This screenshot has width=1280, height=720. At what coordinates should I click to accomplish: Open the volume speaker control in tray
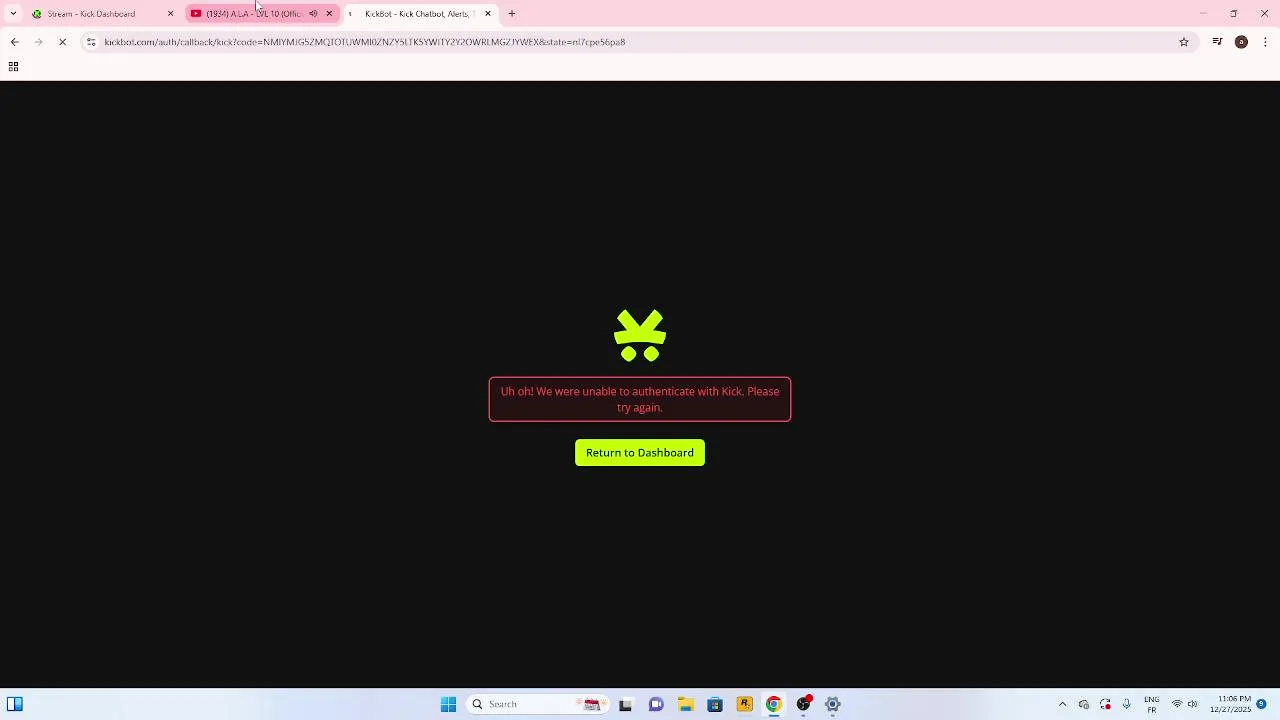click(1193, 704)
